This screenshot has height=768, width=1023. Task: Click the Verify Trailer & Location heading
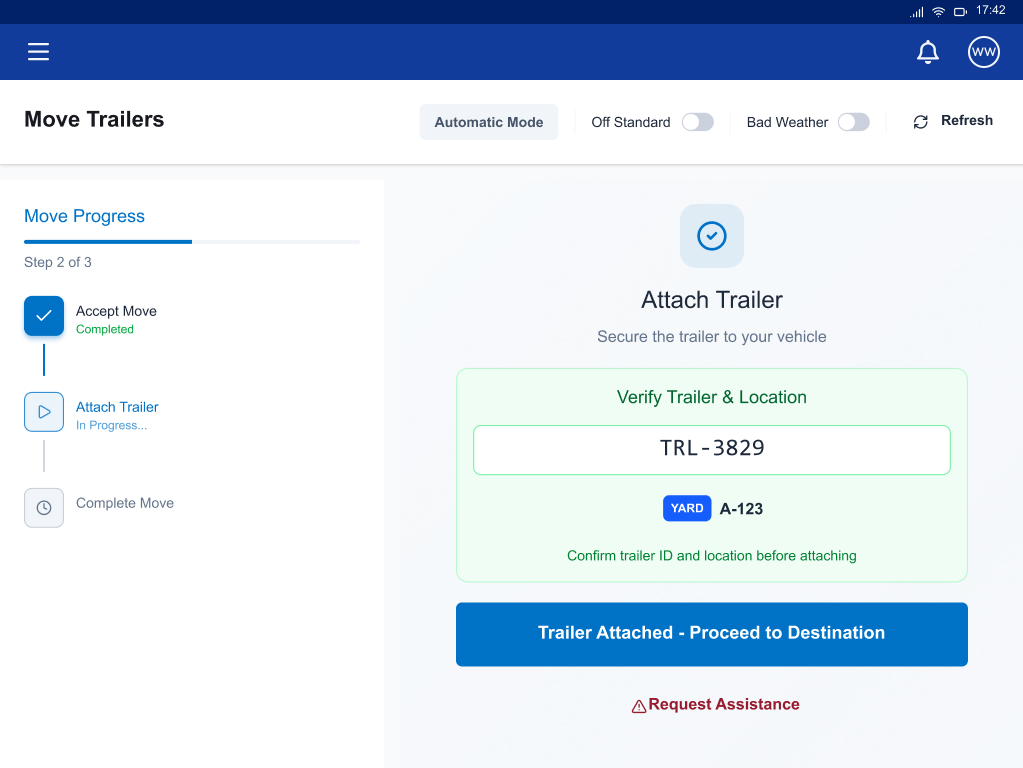point(711,397)
